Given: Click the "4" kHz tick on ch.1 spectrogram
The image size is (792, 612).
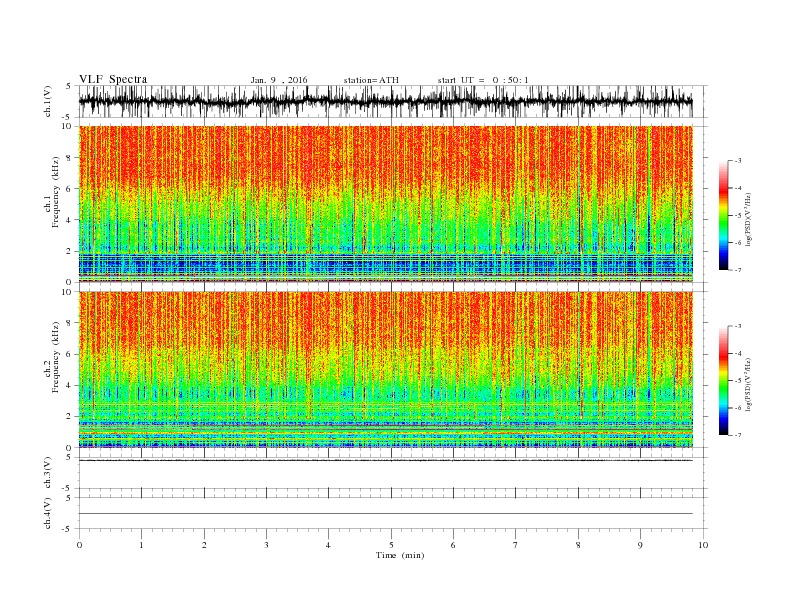Looking at the screenshot, I should [70, 220].
